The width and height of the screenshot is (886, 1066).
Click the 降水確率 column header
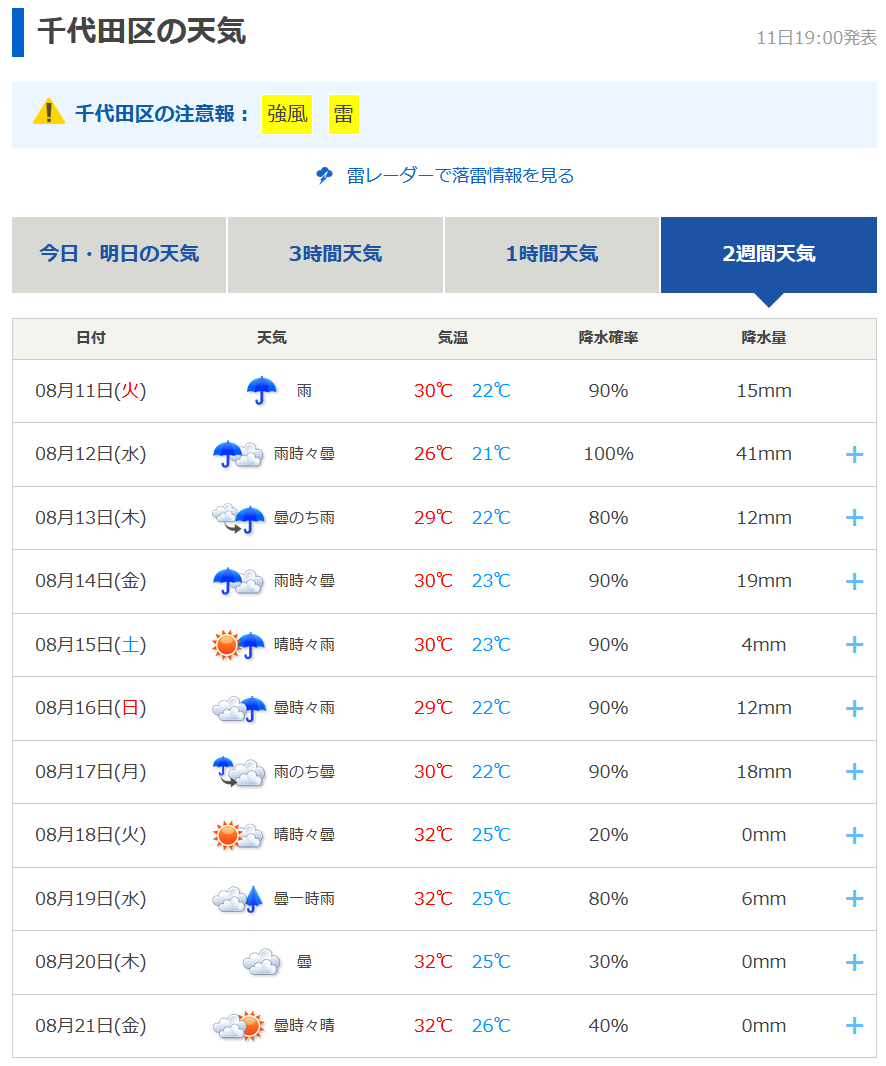click(x=609, y=338)
